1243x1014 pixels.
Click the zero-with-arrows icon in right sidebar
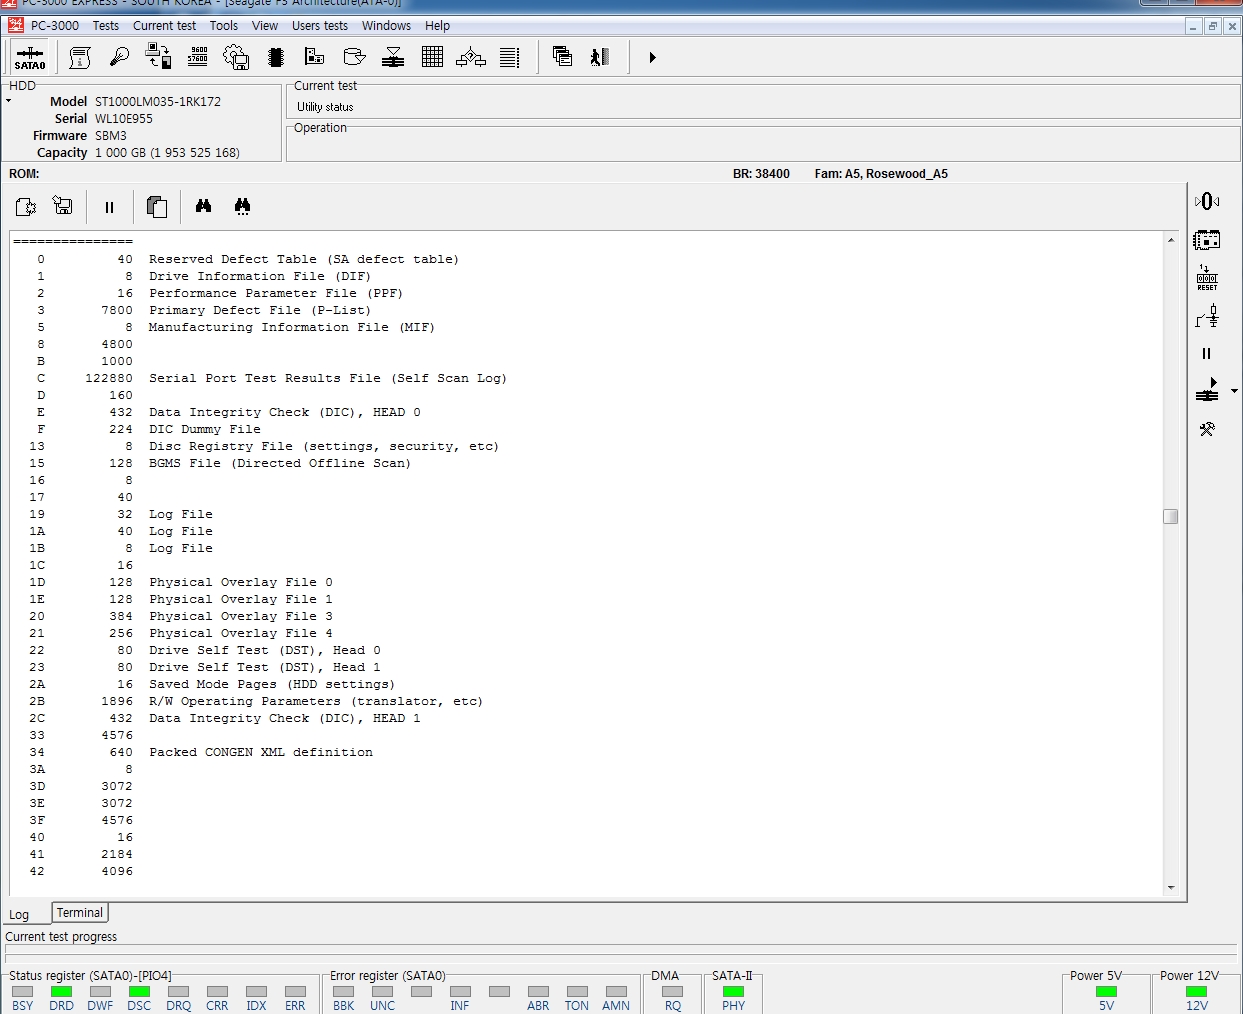(1207, 201)
